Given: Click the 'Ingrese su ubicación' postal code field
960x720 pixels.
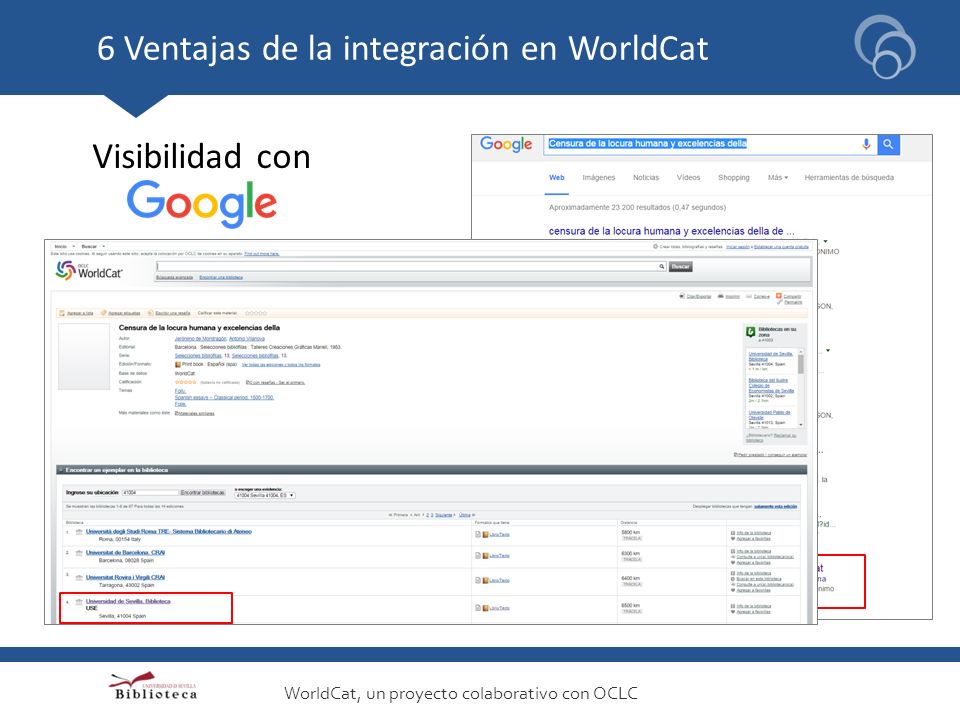Looking at the screenshot, I should pyautogui.click(x=150, y=492).
